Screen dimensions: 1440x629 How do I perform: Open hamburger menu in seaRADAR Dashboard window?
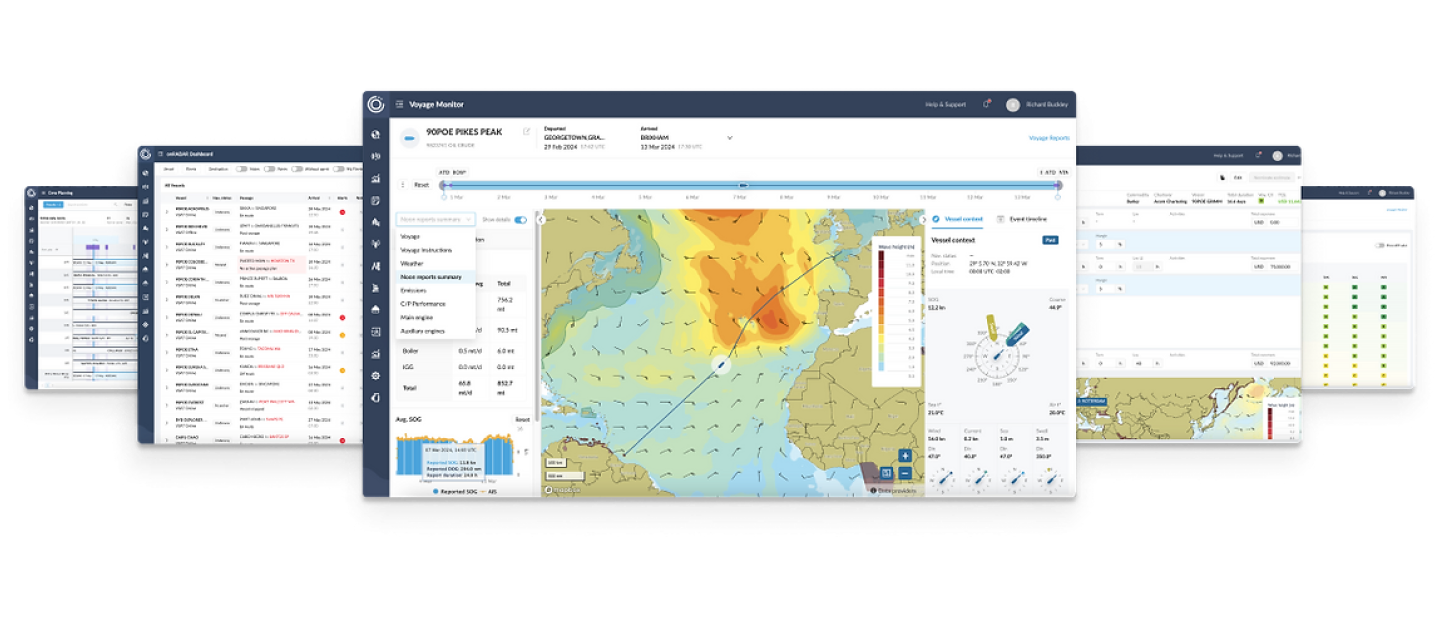tap(158, 154)
